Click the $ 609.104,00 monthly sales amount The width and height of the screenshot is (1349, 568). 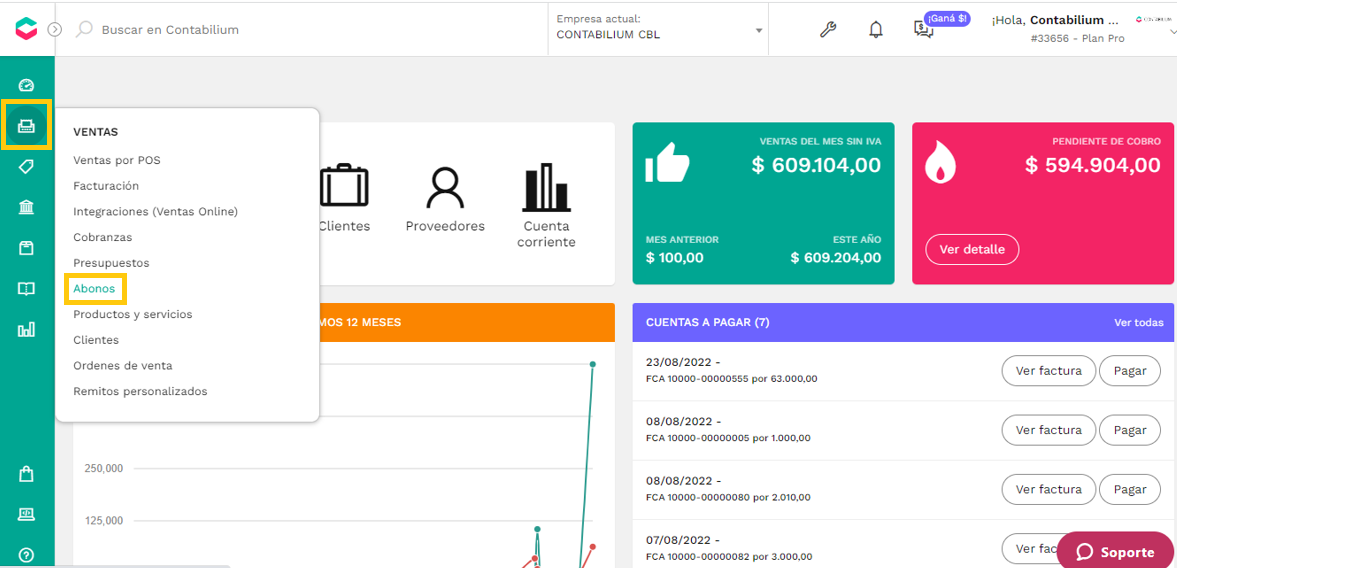point(816,165)
